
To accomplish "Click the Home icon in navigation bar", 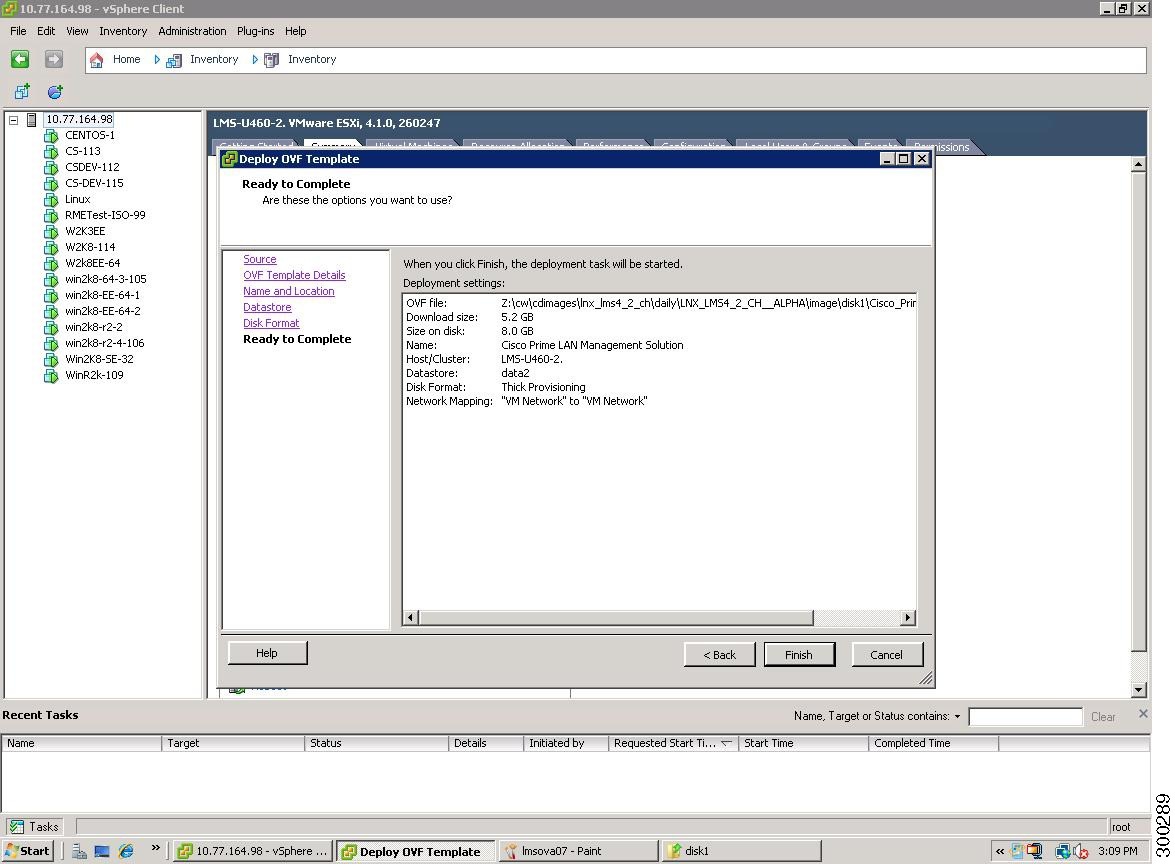I will click(x=97, y=60).
